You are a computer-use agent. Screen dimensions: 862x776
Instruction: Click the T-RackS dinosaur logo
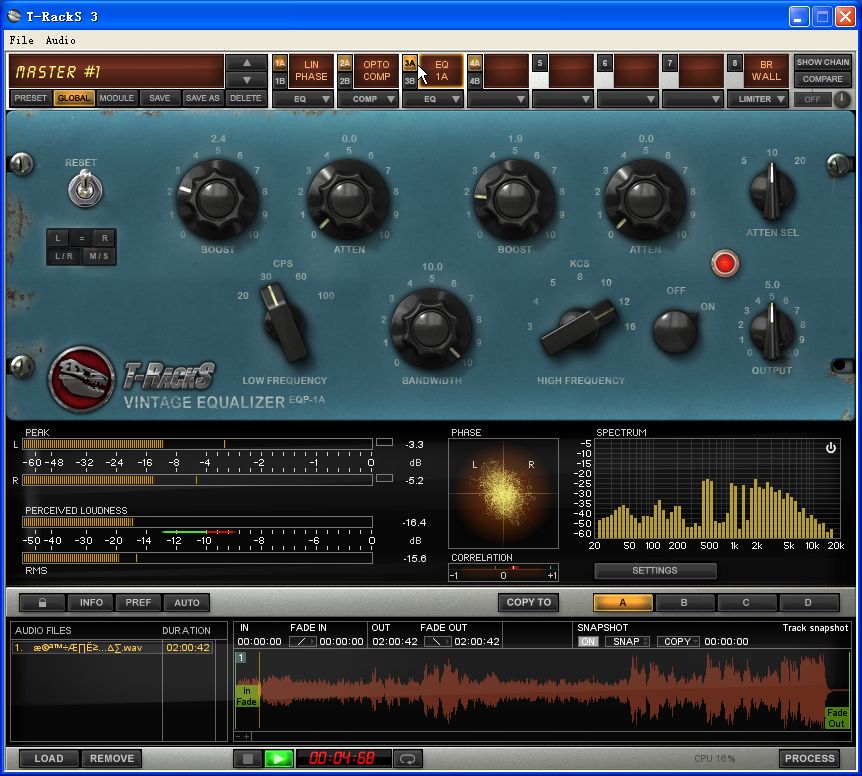point(81,379)
